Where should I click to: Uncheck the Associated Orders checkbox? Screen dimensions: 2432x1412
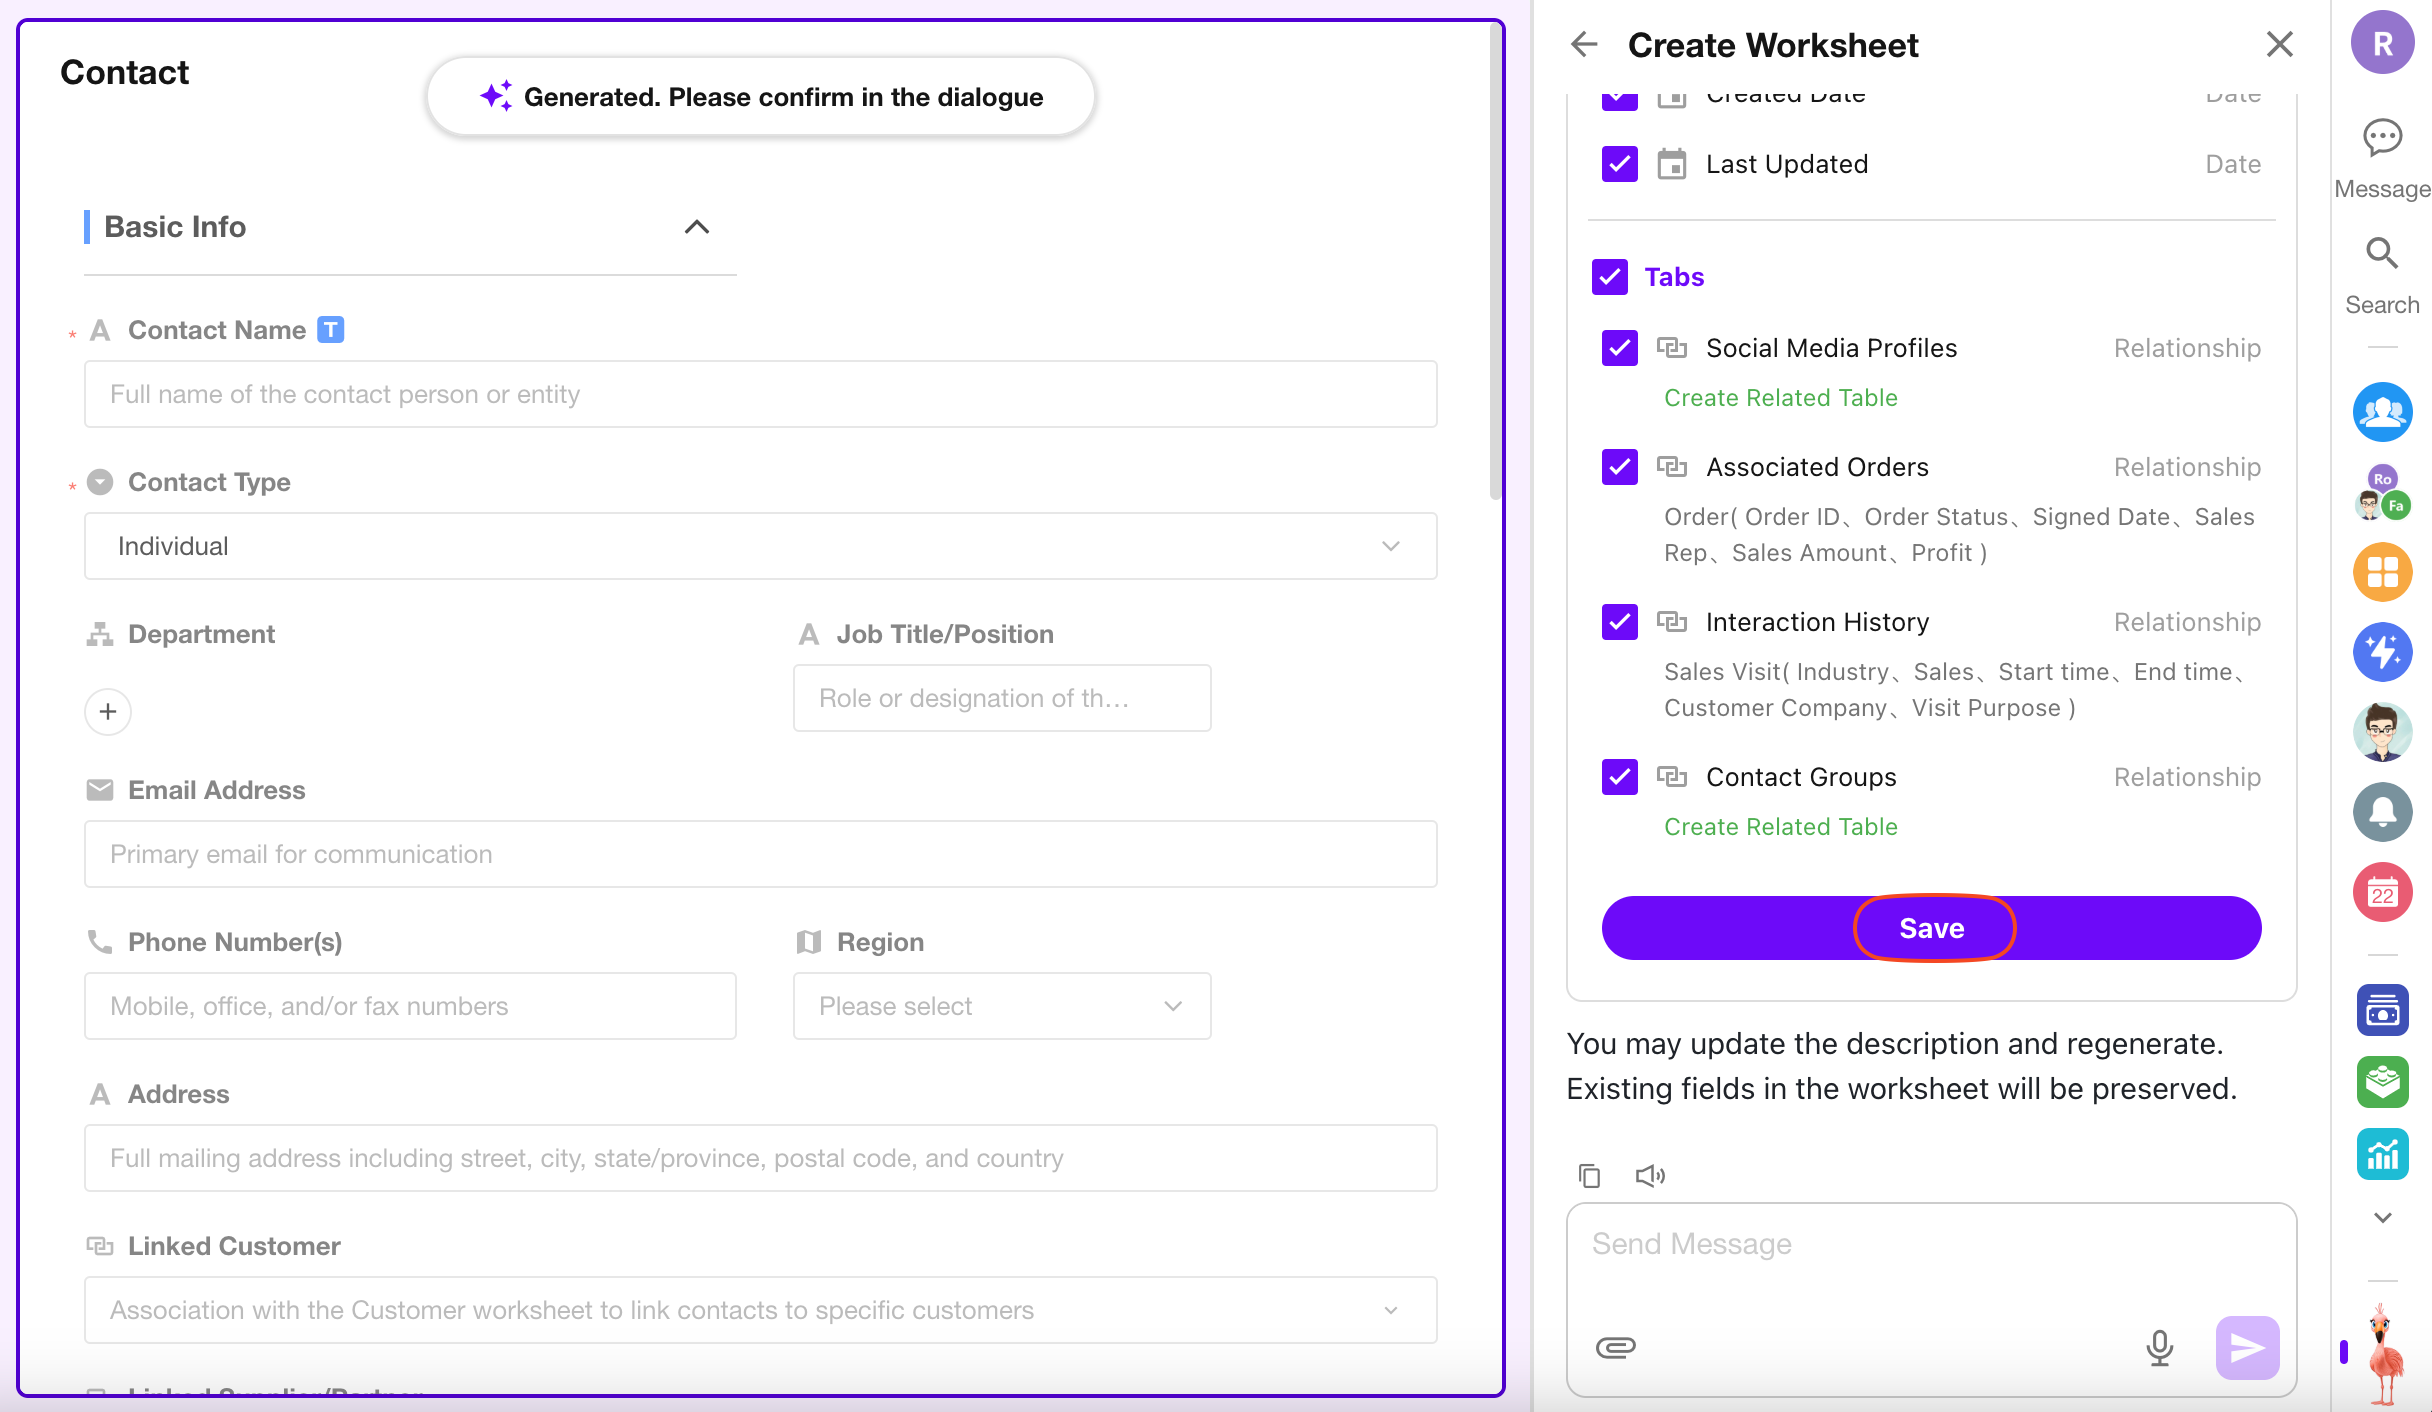[x=1619, y=467]
